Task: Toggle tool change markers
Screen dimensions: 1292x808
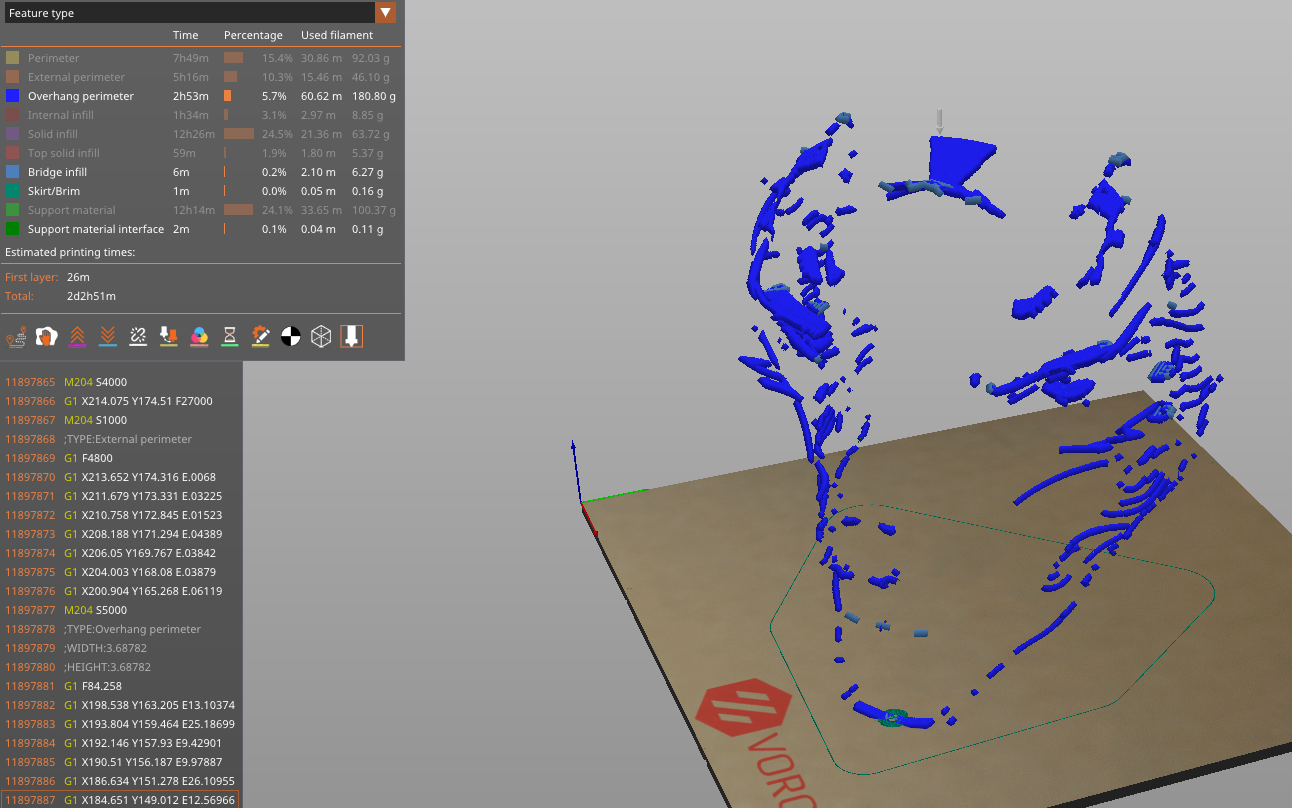Action: point(168,336)
